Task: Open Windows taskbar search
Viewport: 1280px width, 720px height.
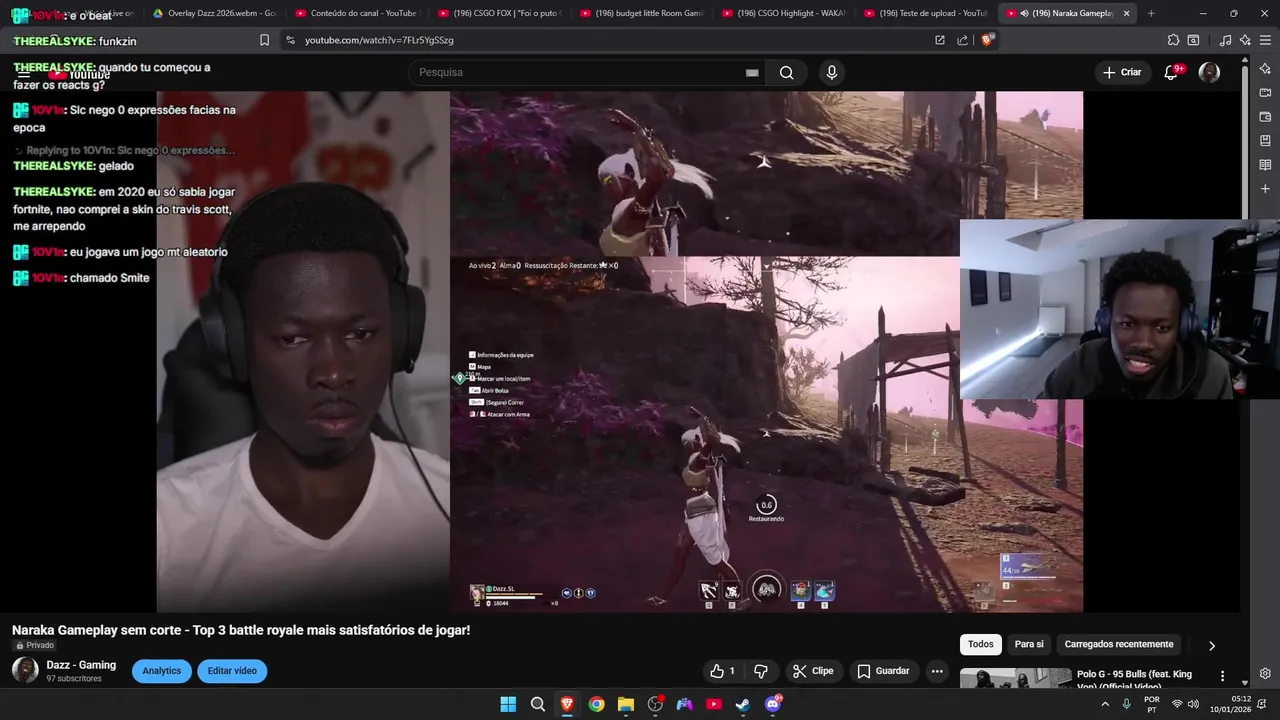Action: (537, 704)
